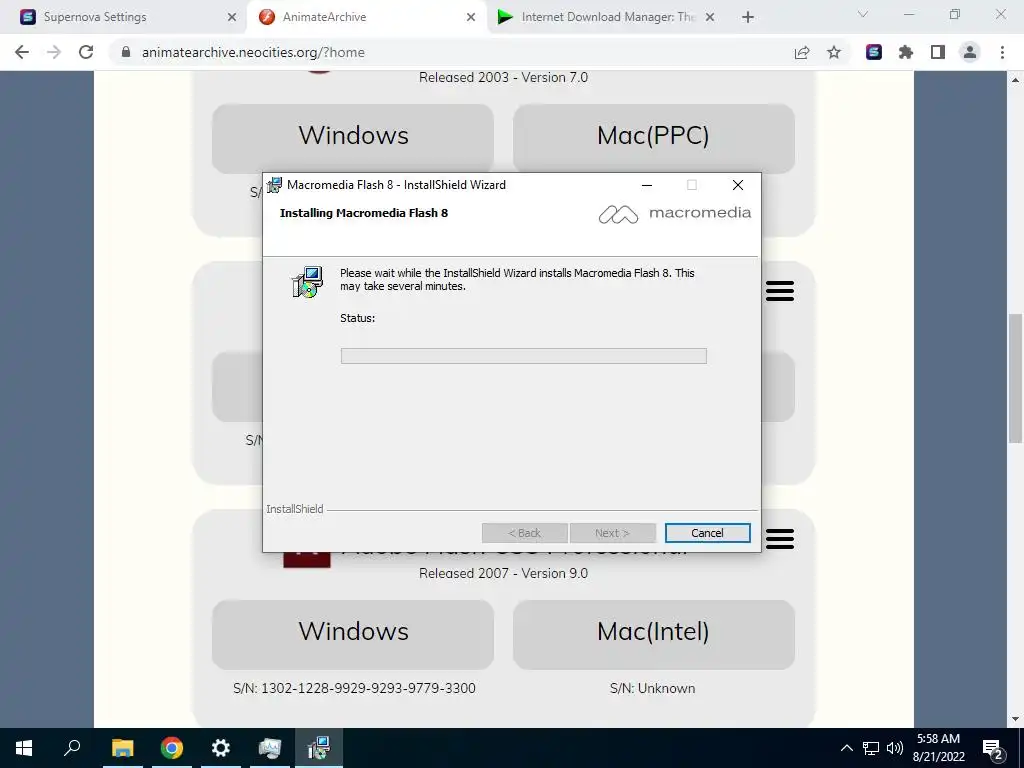Open the volume tray icon
Viewport: 1024px width, 768px height.
coord(895,748)
